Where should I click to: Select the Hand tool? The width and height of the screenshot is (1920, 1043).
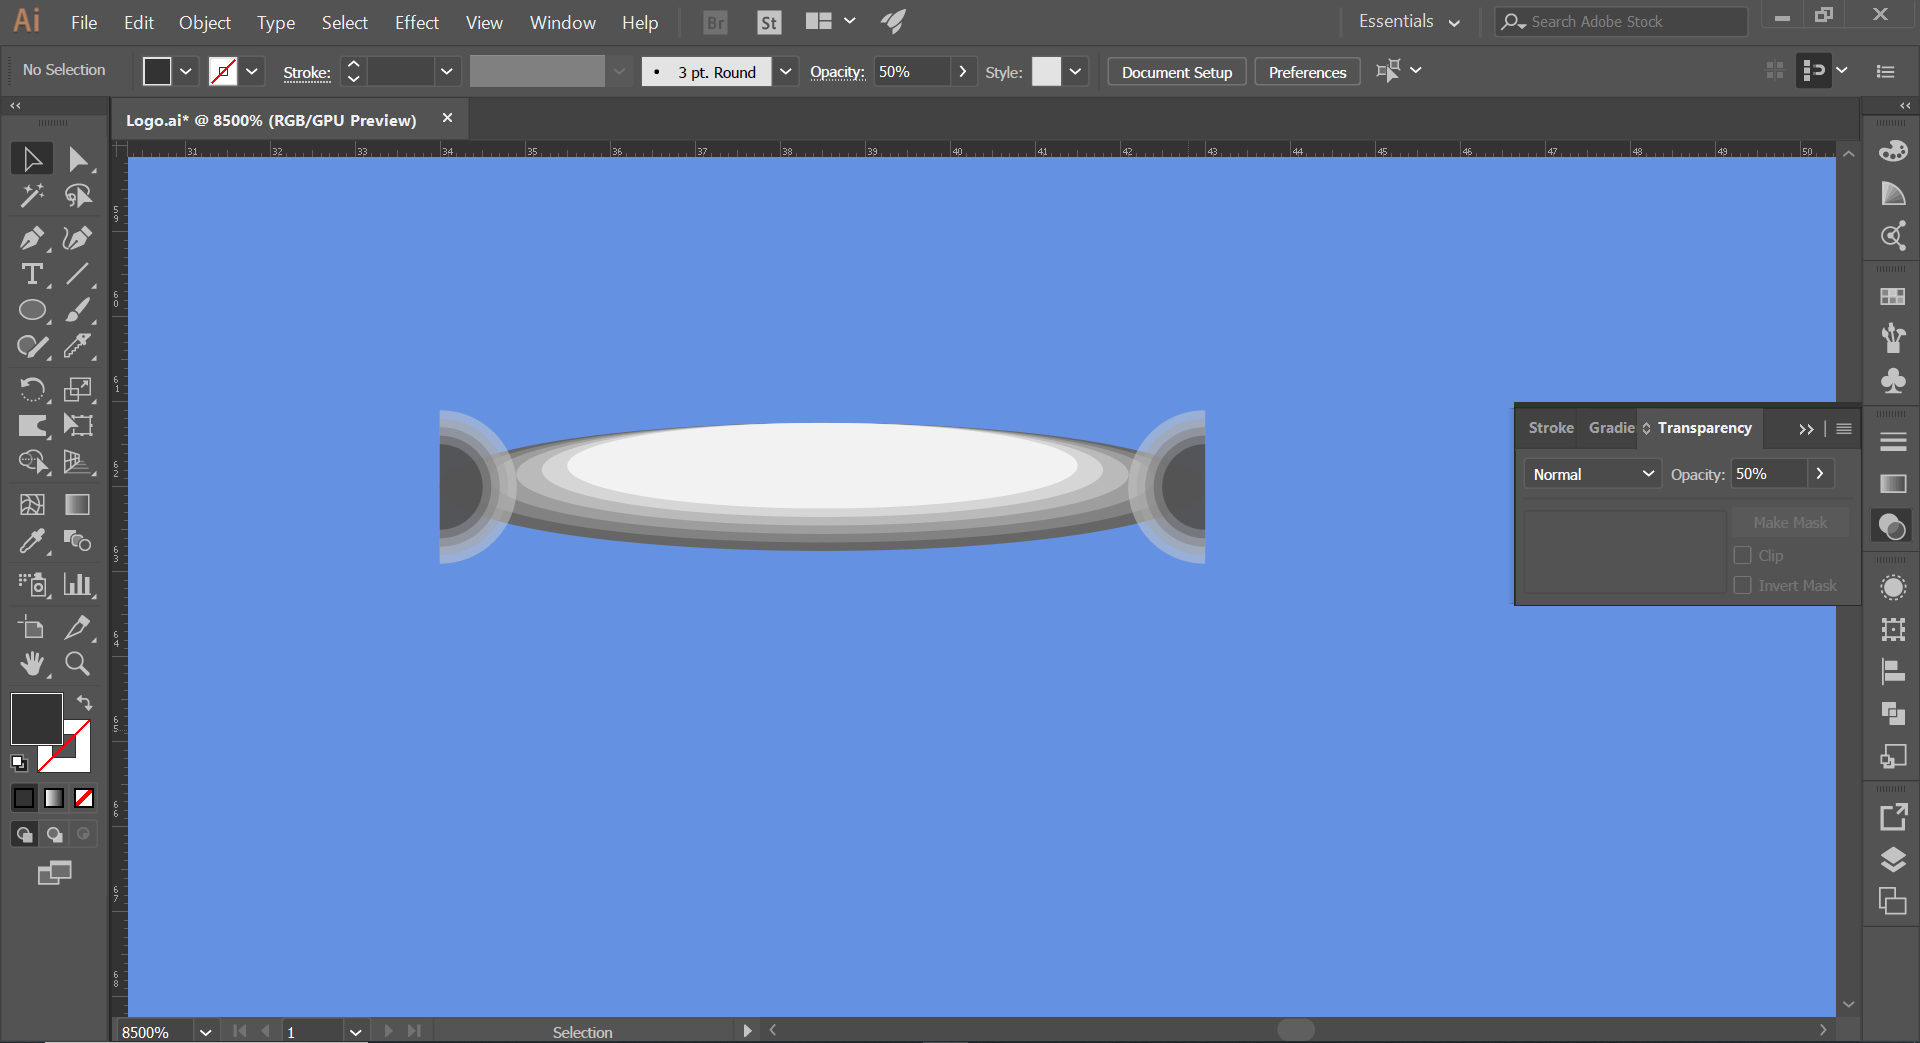32,664
